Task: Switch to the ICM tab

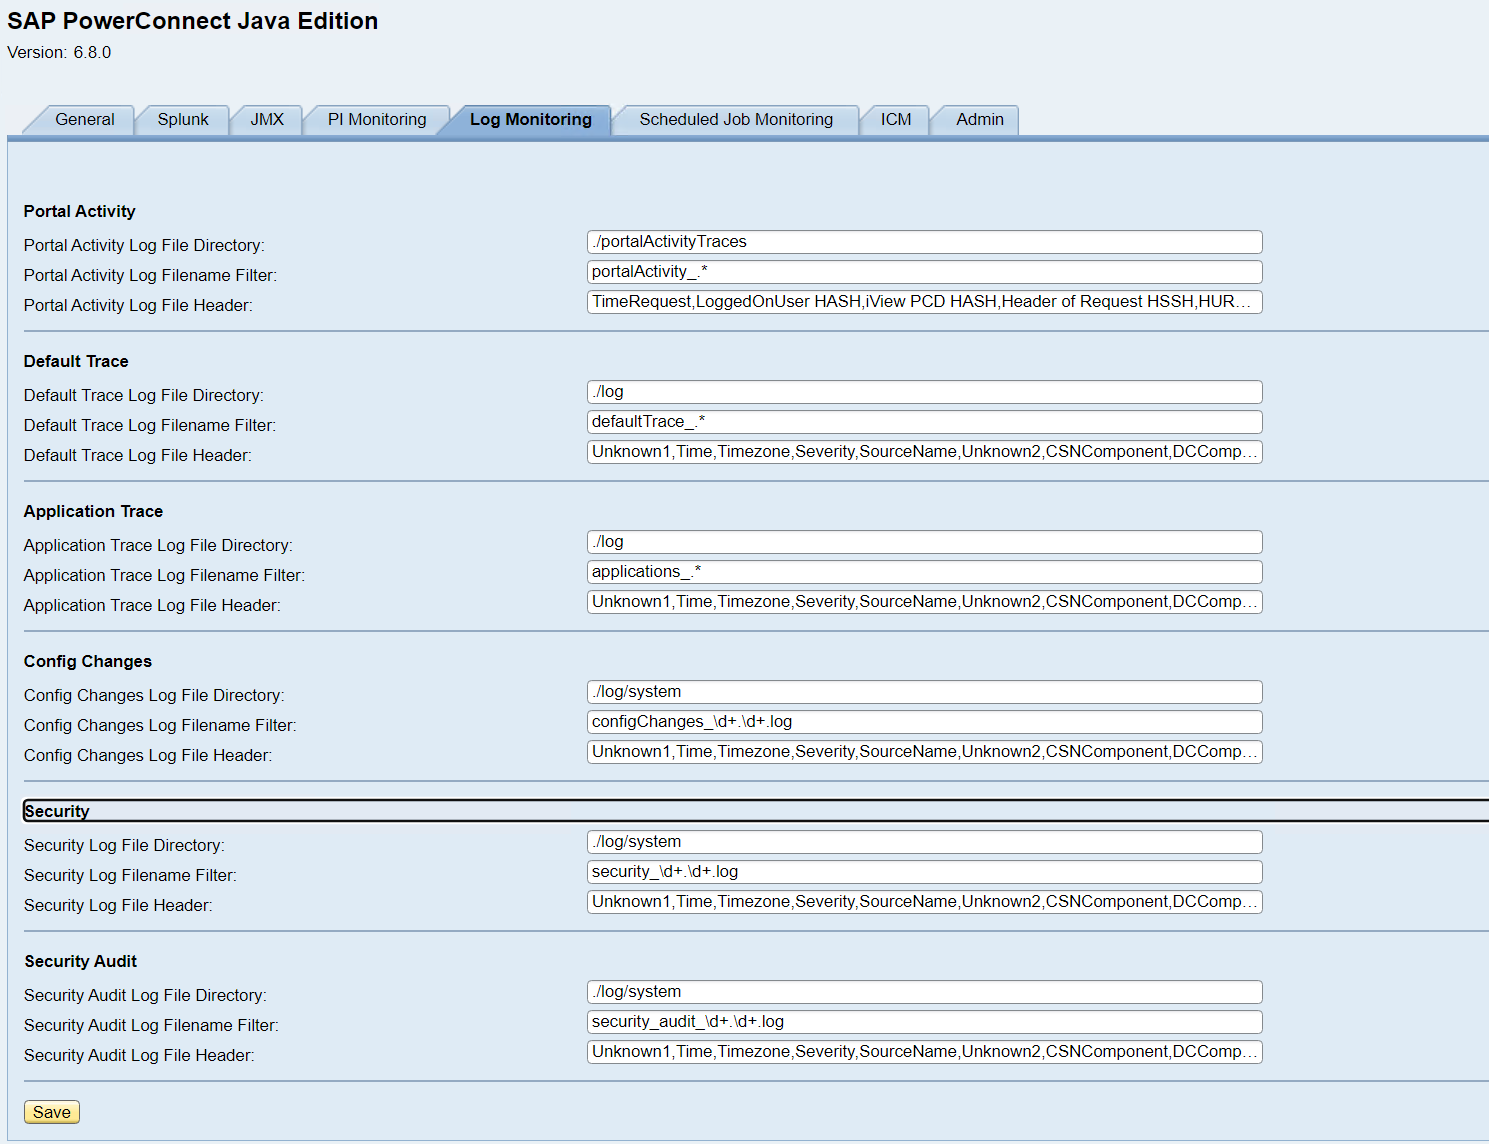Action: tap(896, 120)
